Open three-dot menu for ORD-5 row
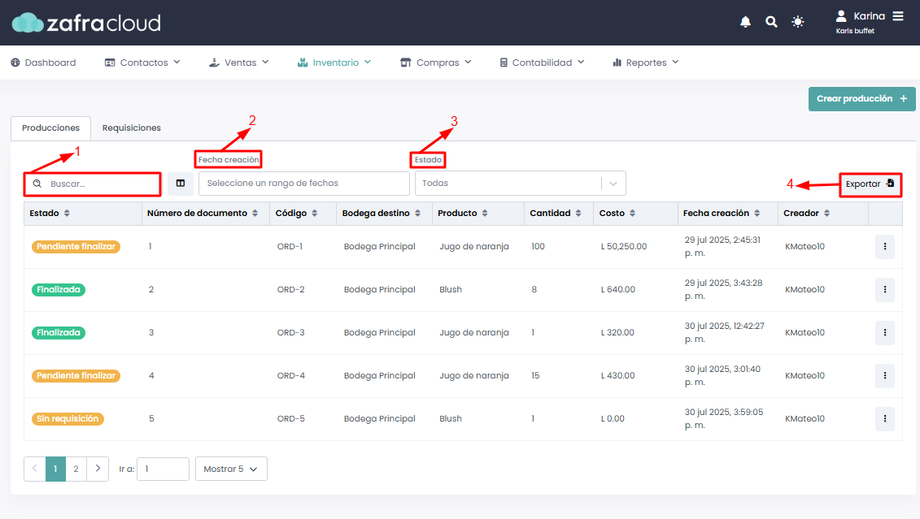 pyautogui.click(x=884, y=419)
